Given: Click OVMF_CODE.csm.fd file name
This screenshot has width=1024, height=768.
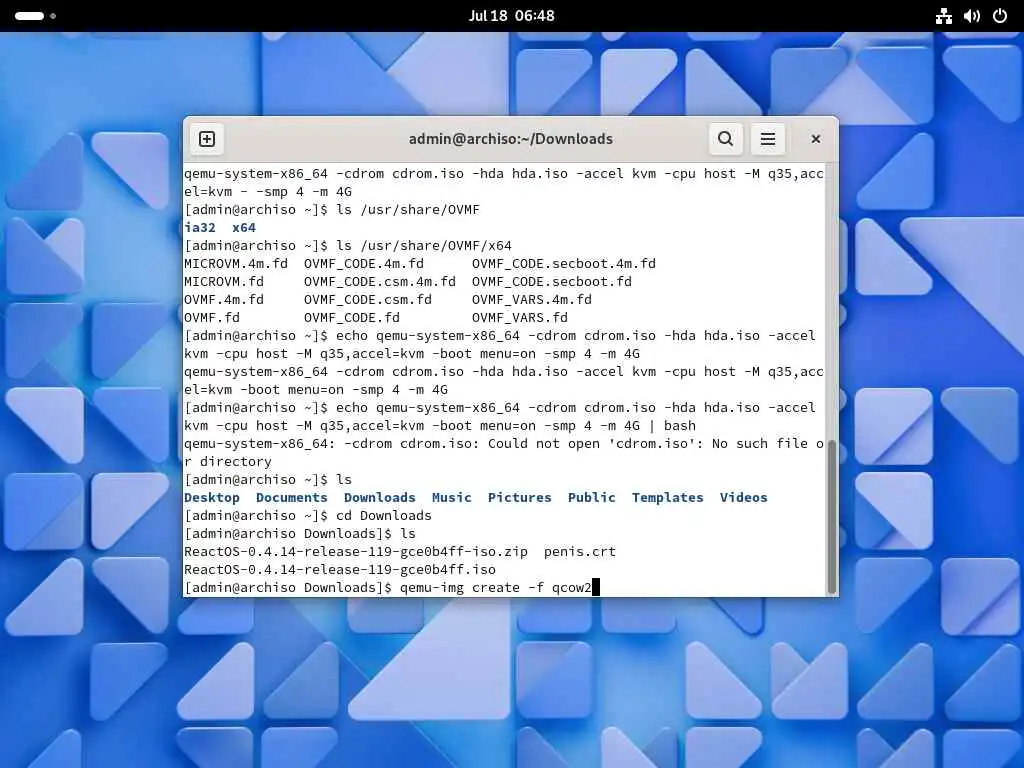Looking at the screenshot, I should [x=368, y=300].
